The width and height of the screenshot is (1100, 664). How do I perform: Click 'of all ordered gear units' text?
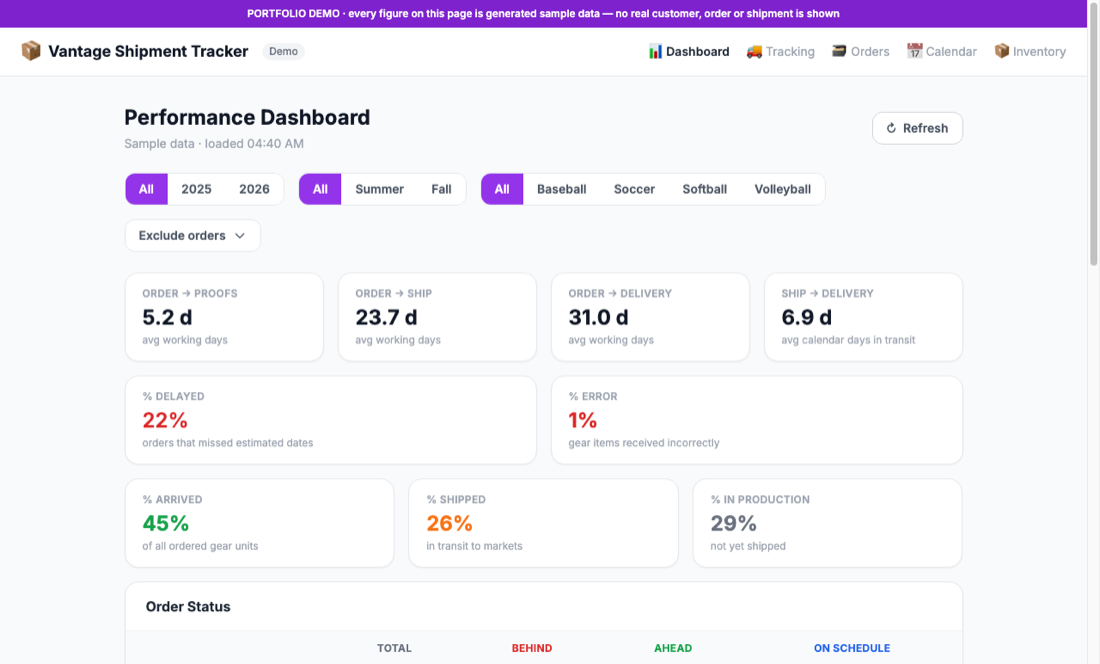(200, 546)
